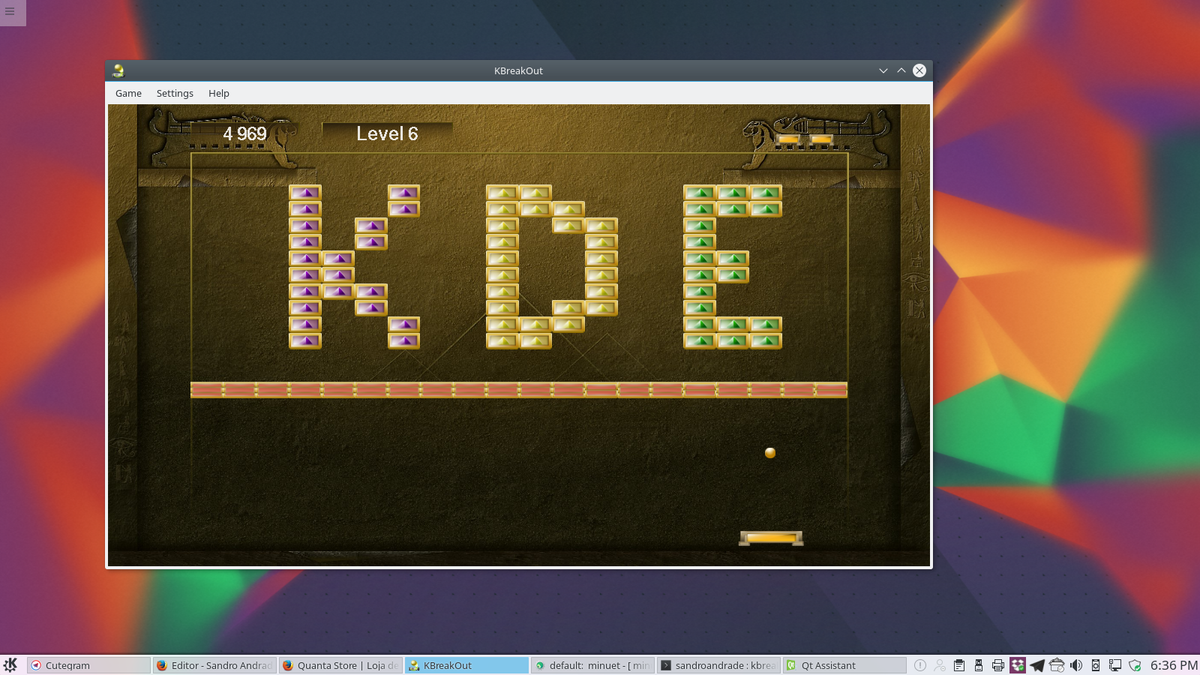Open the clipboard tray icon
The width and height of the screenshot is (1200, 675).
pyautogui.click(x=959, y=665)
